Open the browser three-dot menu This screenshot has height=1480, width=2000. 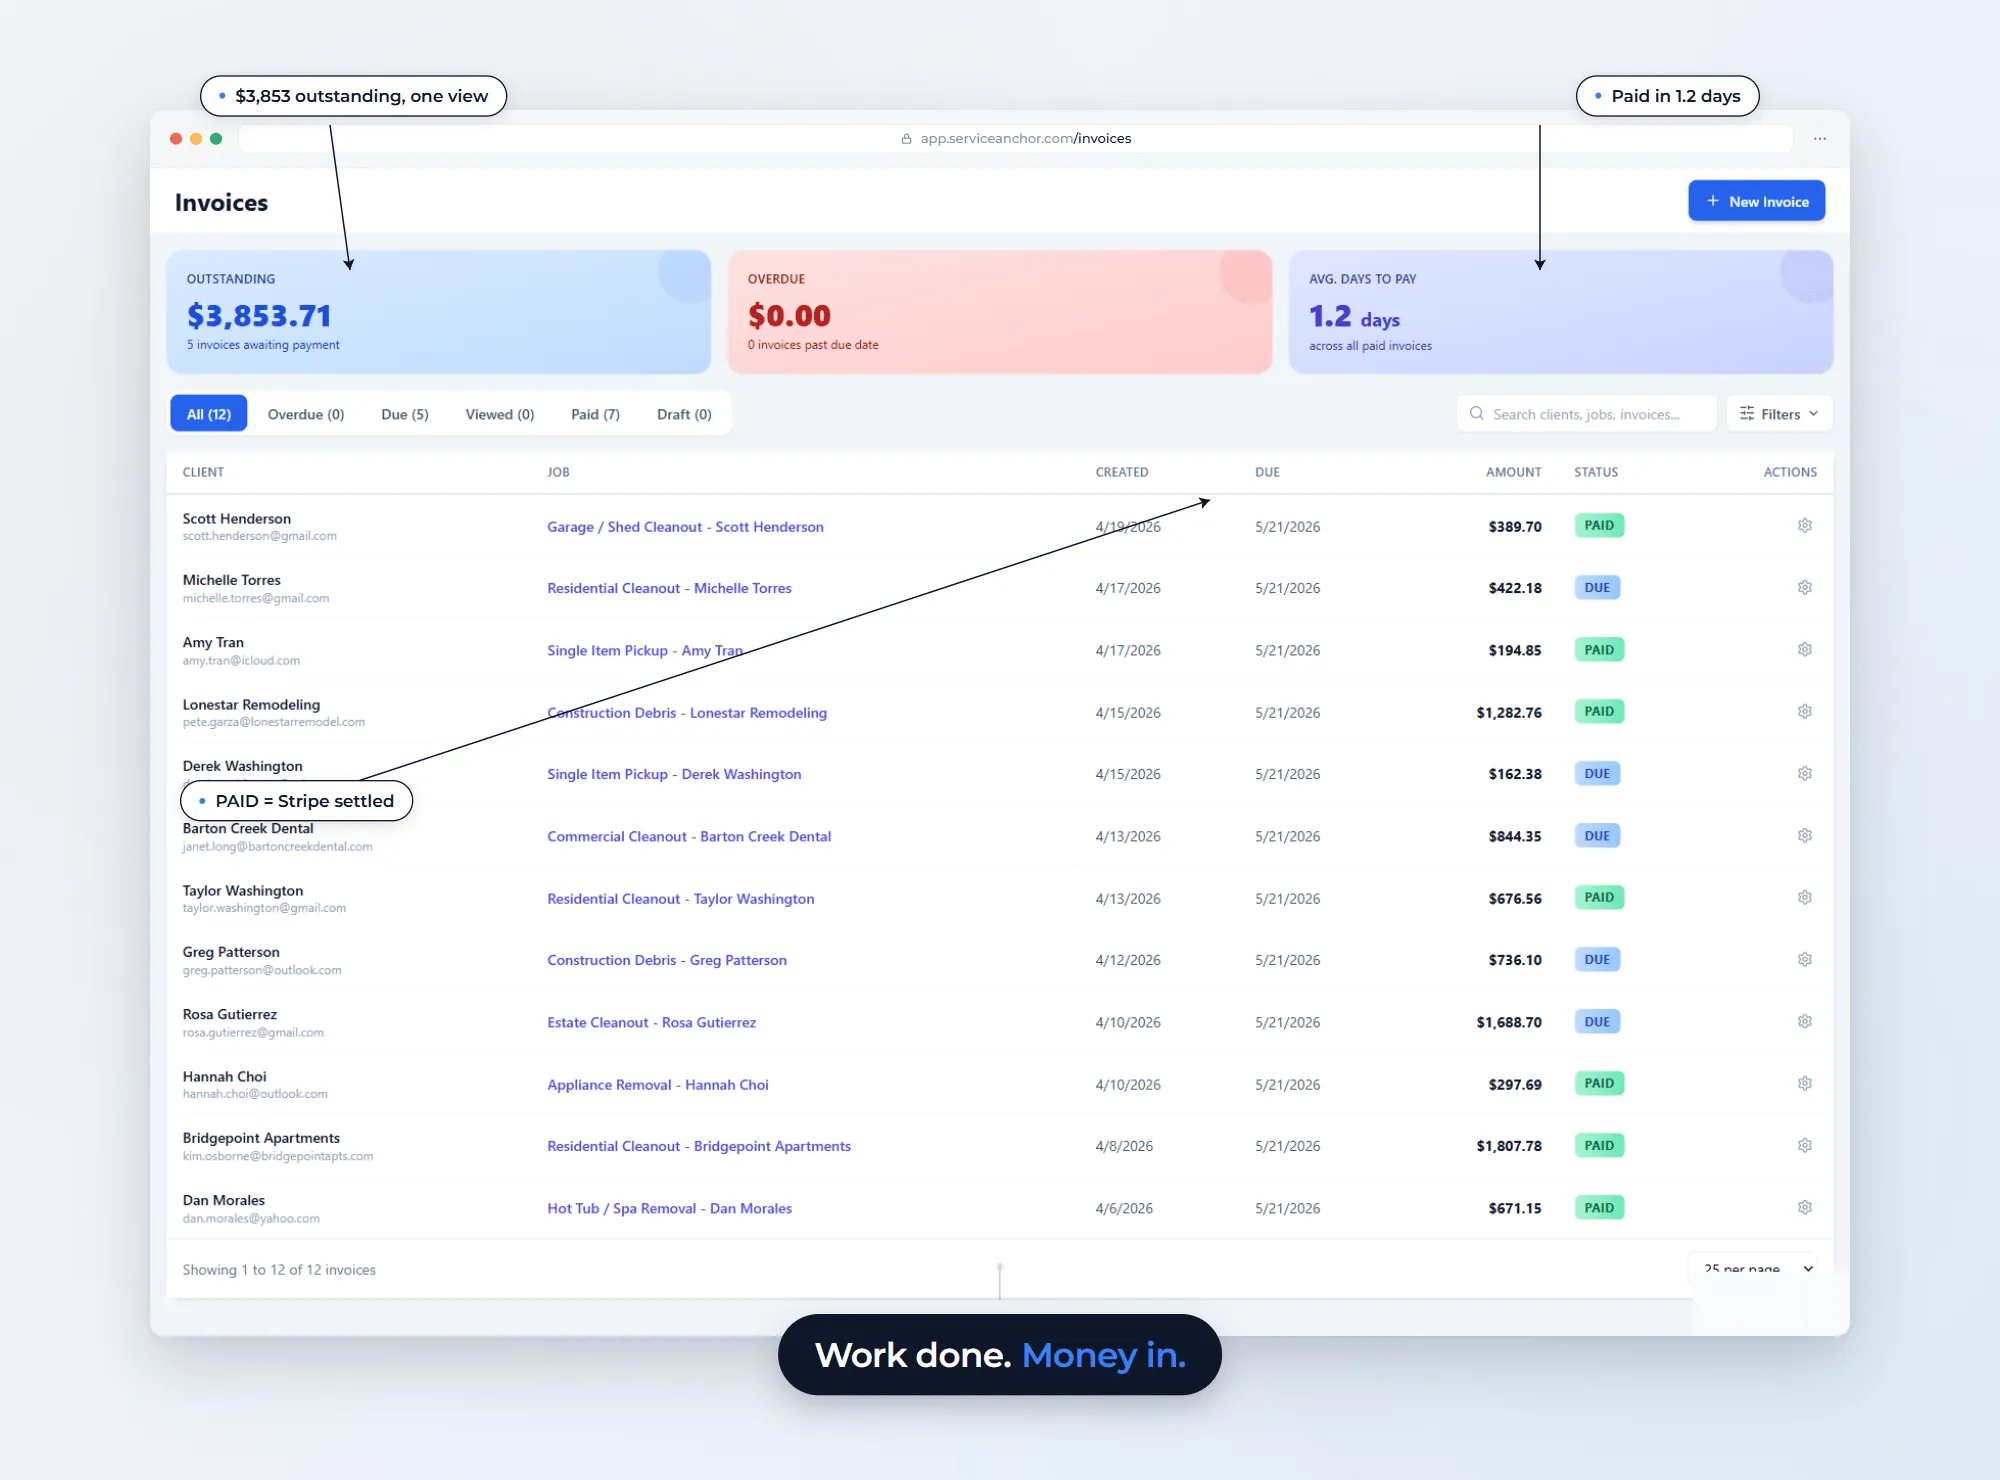[x=1819, y=139]
